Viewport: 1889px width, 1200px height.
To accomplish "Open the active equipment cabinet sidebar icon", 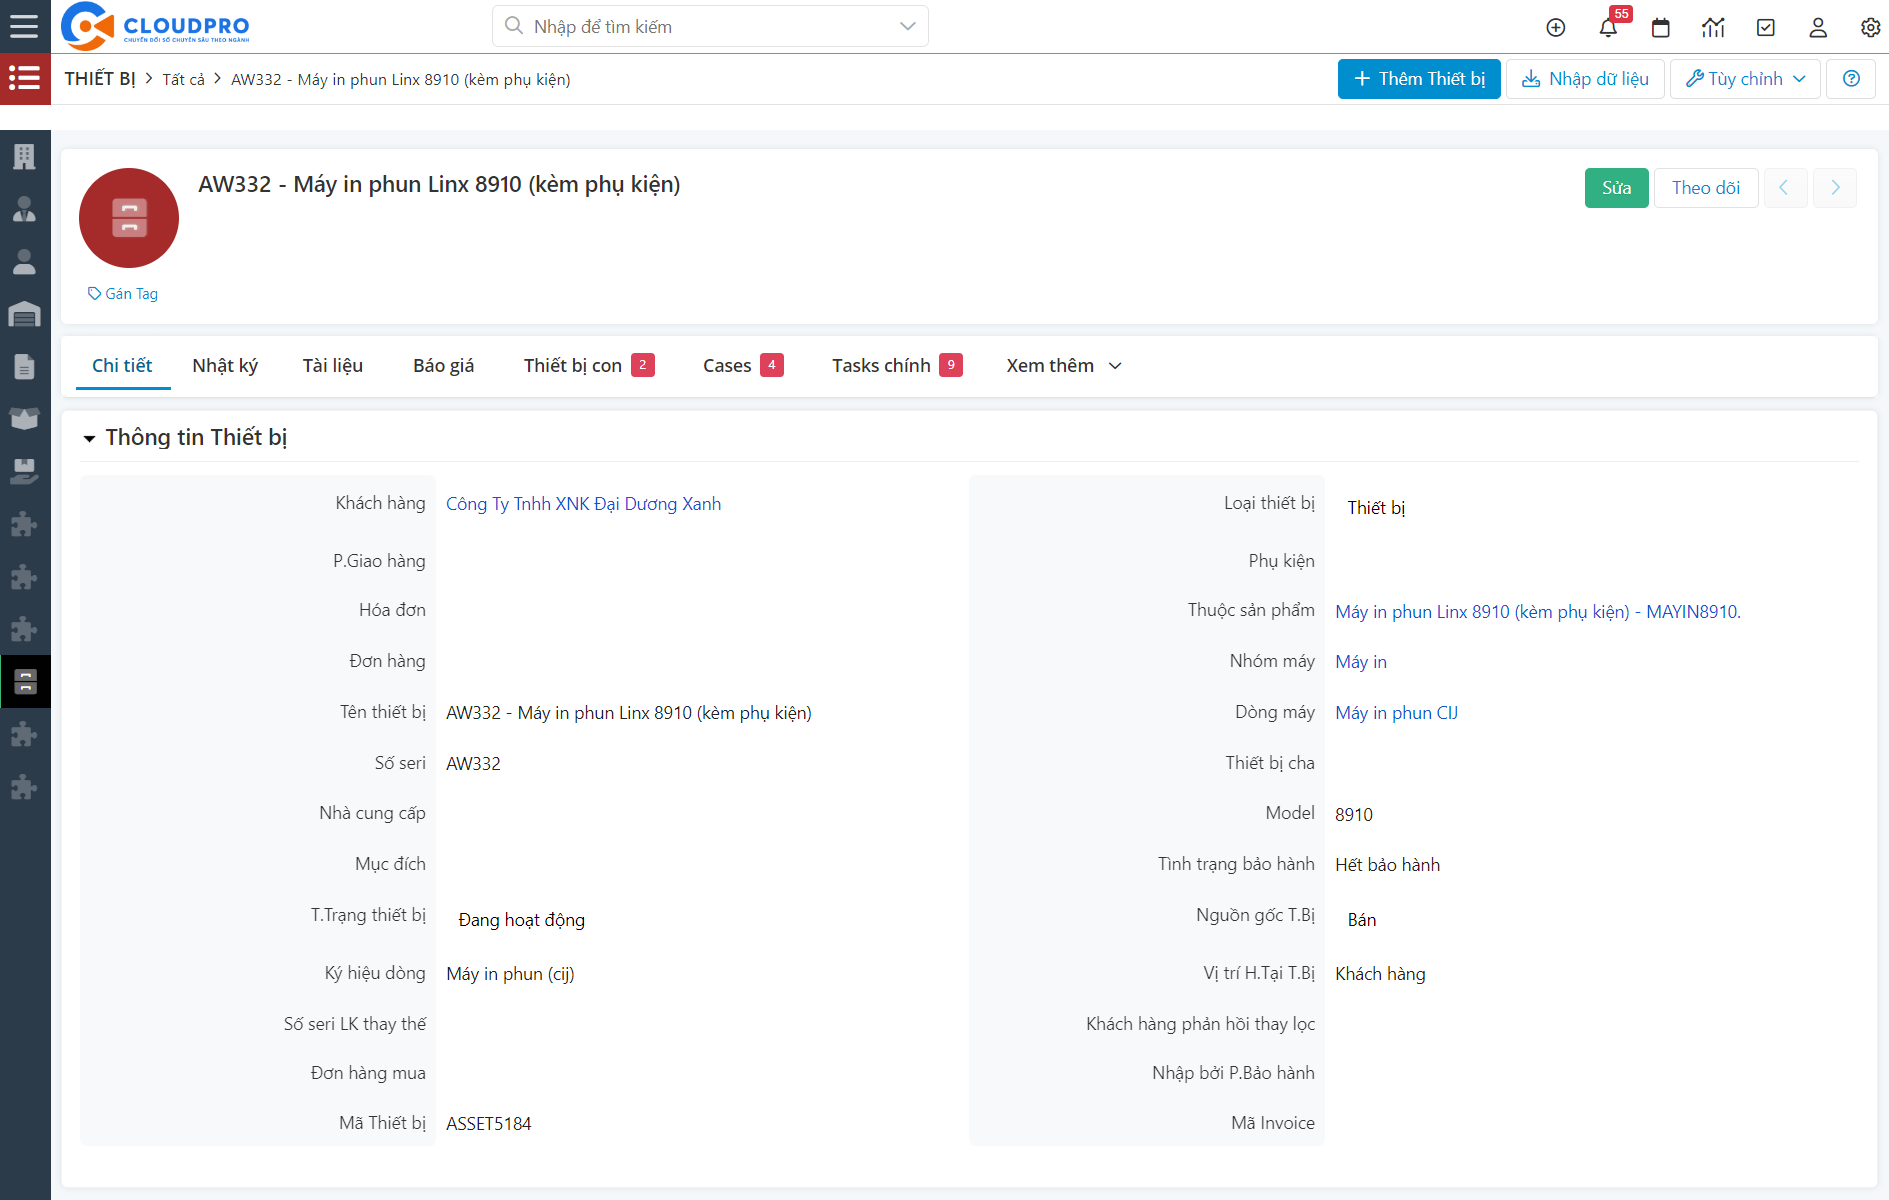I will pos(25,682).
